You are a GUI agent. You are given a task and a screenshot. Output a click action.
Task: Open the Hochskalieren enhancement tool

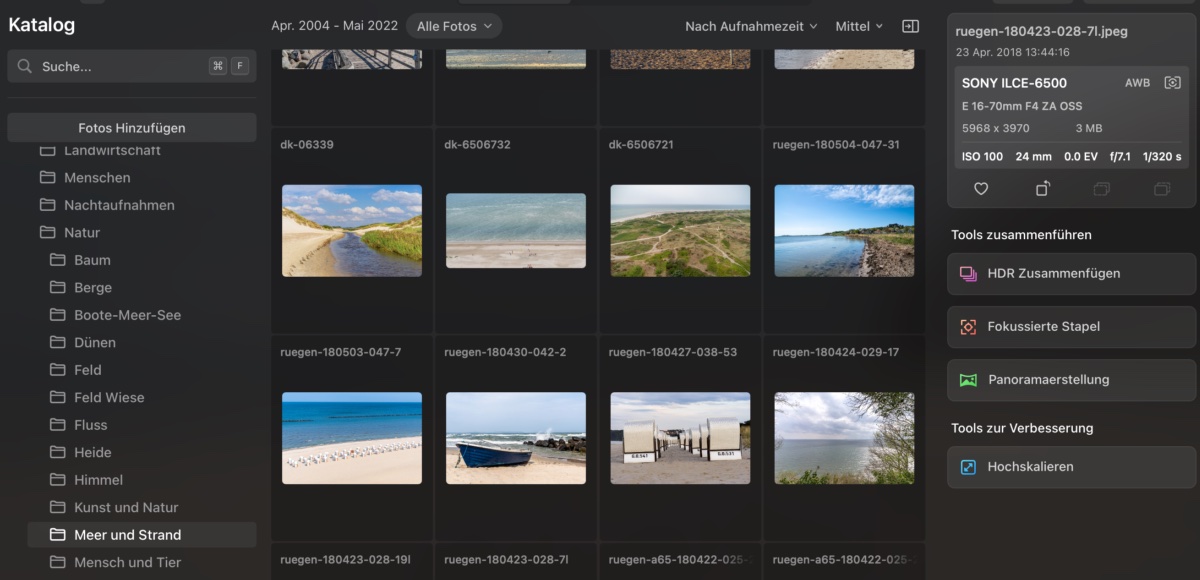(x=1070, y=466)
